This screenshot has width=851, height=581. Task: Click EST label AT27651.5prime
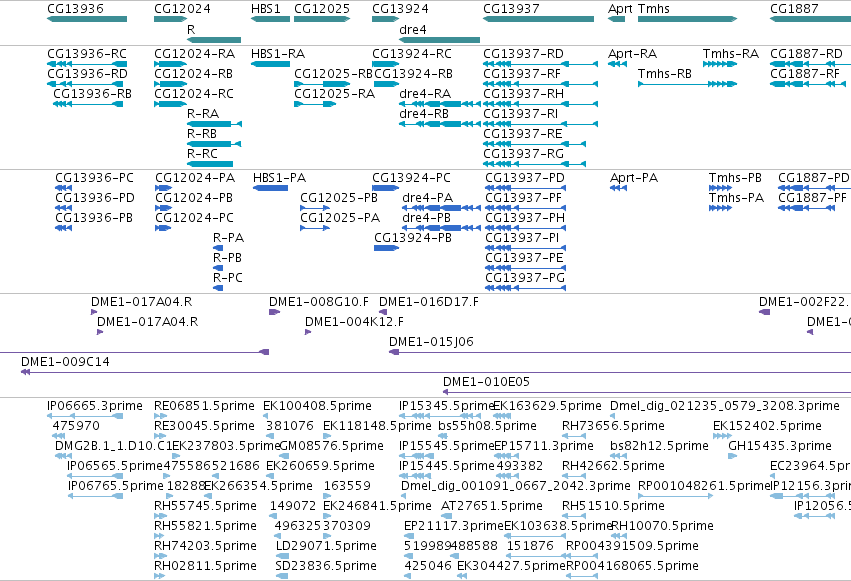coord(492,506)
